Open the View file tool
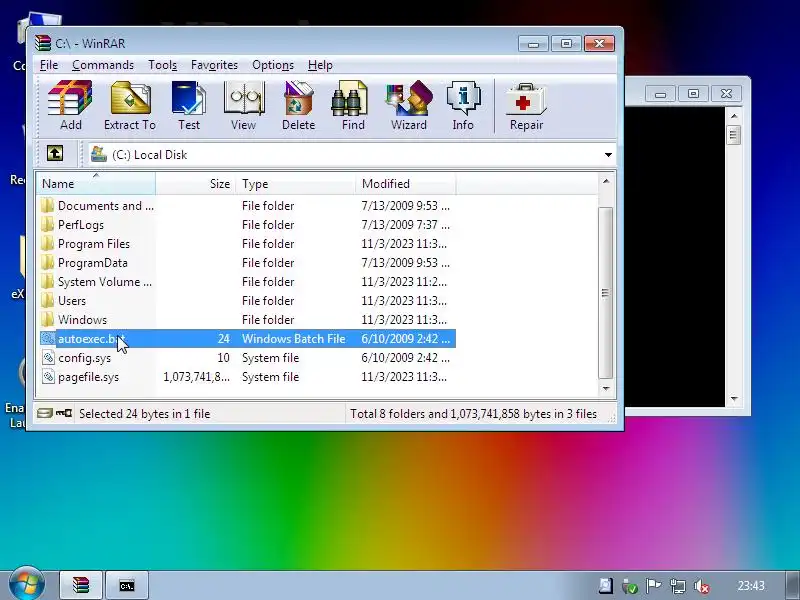 243,106
